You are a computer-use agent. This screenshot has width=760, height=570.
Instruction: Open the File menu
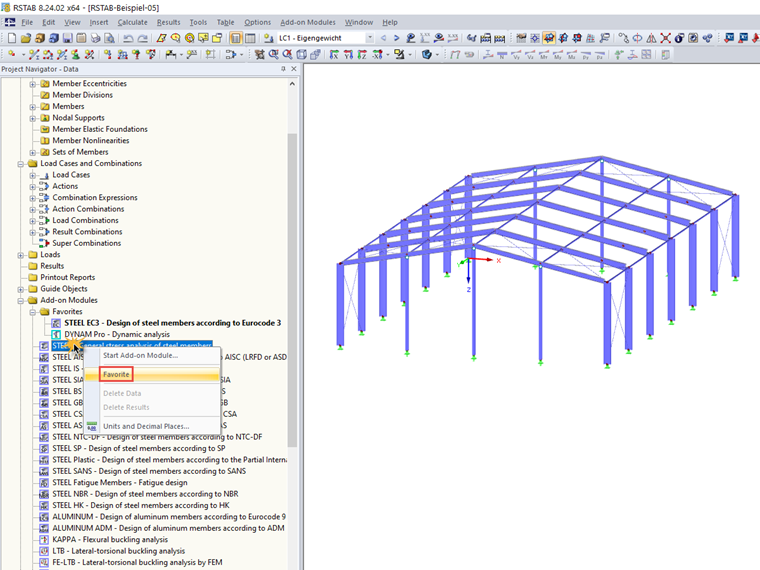[27, 22]
